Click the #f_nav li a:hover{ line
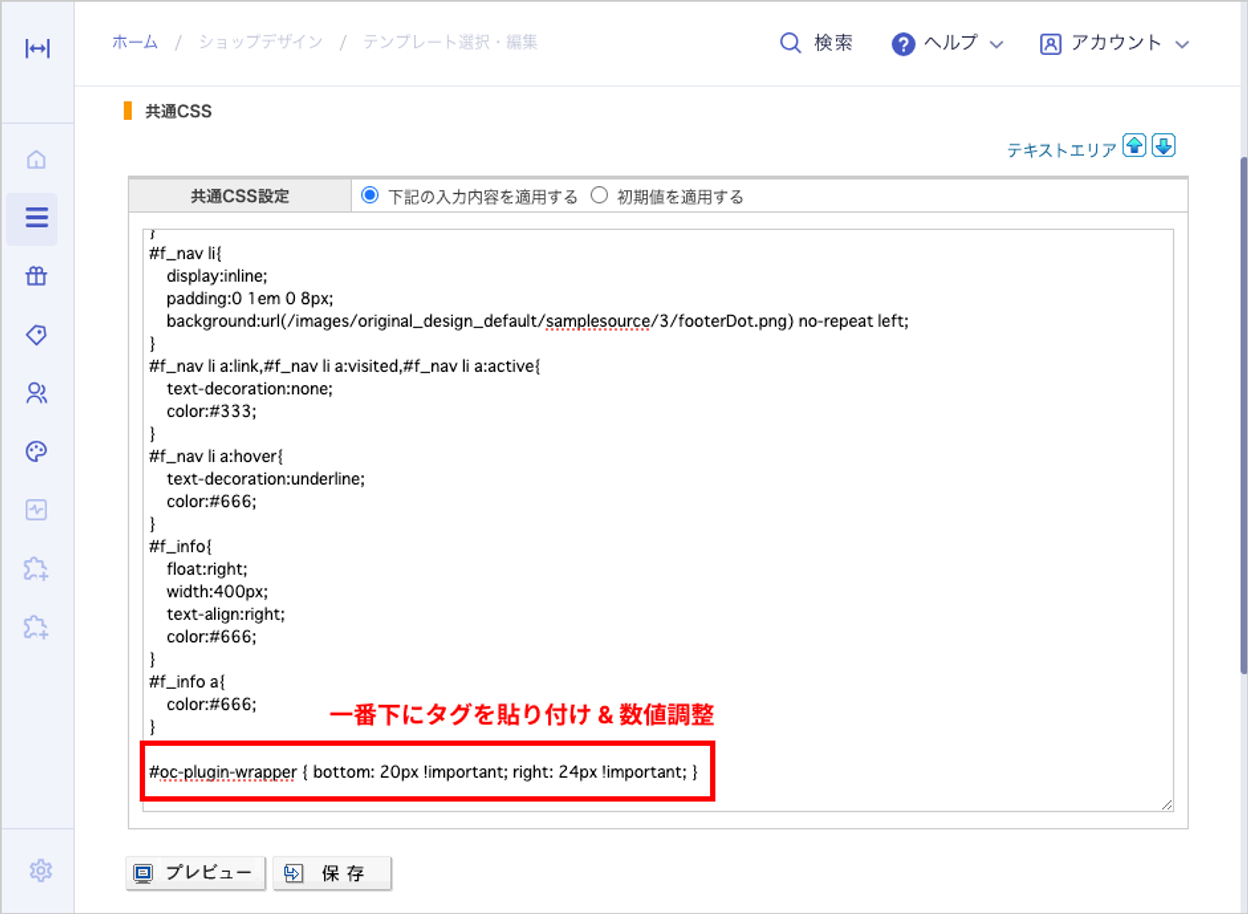 [x=217, y=456]
